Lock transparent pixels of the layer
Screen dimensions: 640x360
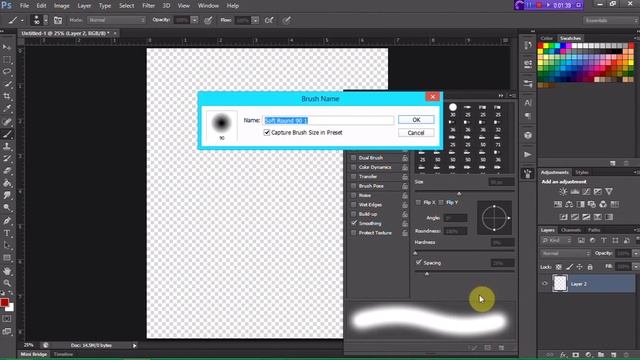click(558, 267)
